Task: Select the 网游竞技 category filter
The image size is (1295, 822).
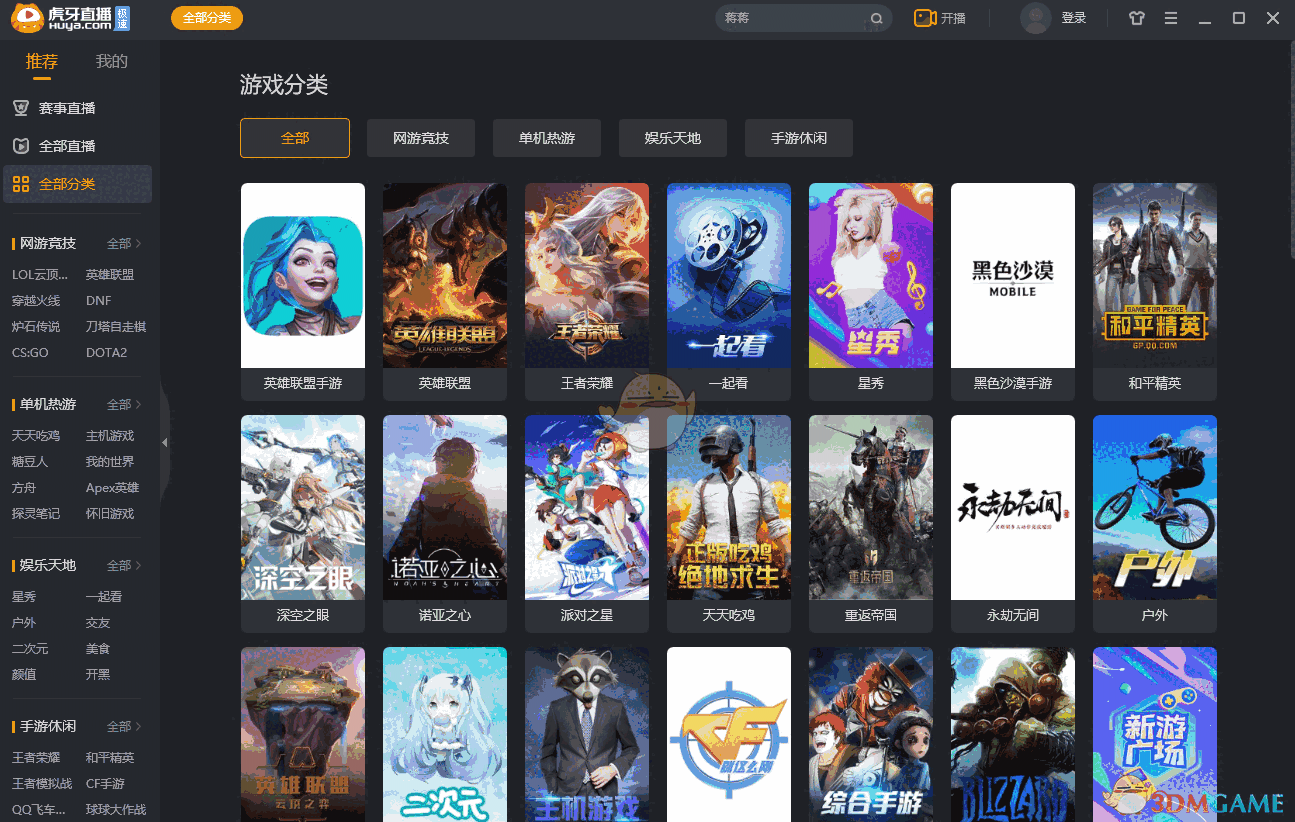Action: (420, 138)
